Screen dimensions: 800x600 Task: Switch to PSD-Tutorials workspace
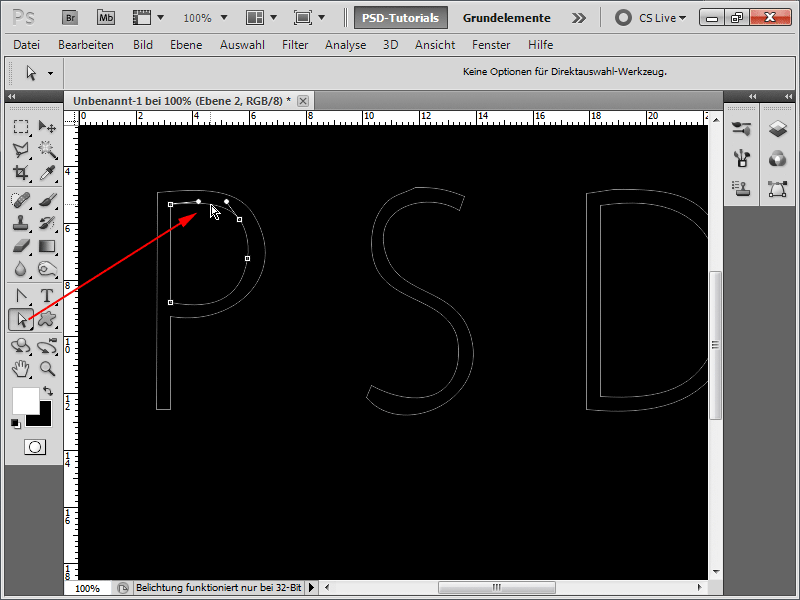tap(401, 18)
